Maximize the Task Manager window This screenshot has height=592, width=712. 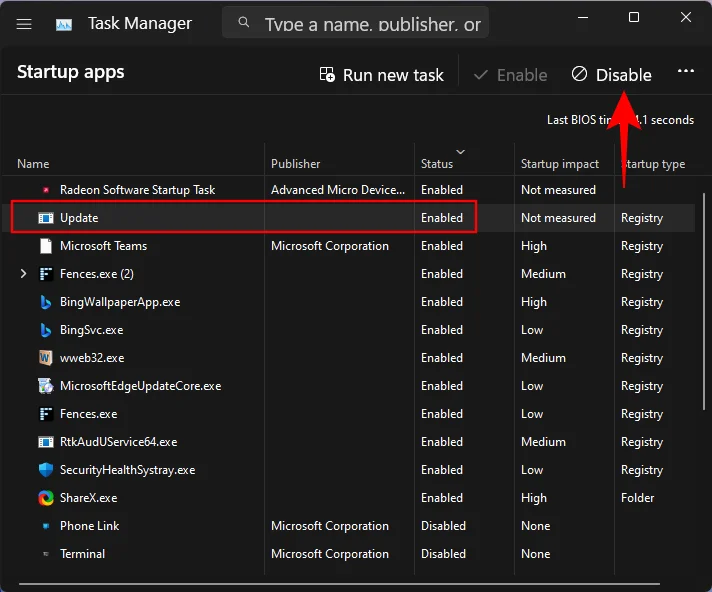634,18
